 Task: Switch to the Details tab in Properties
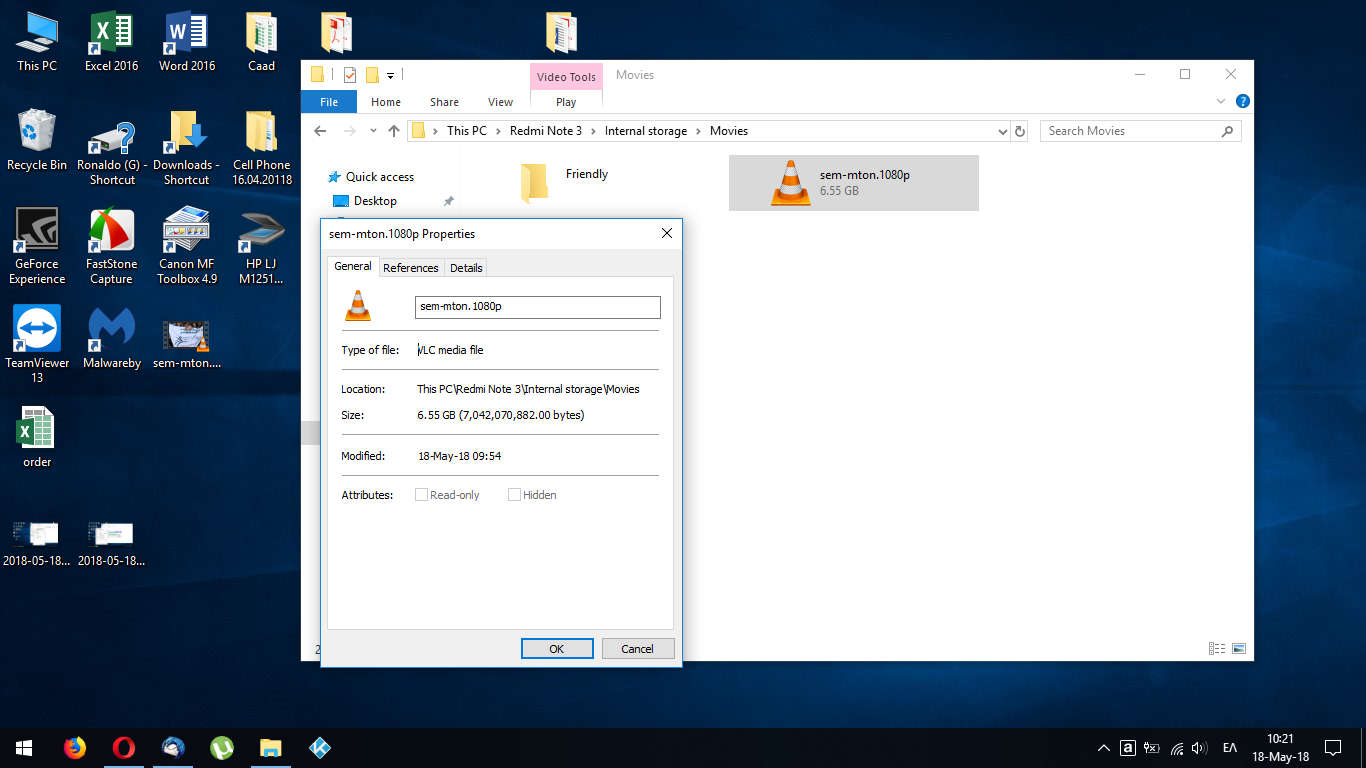466,267
